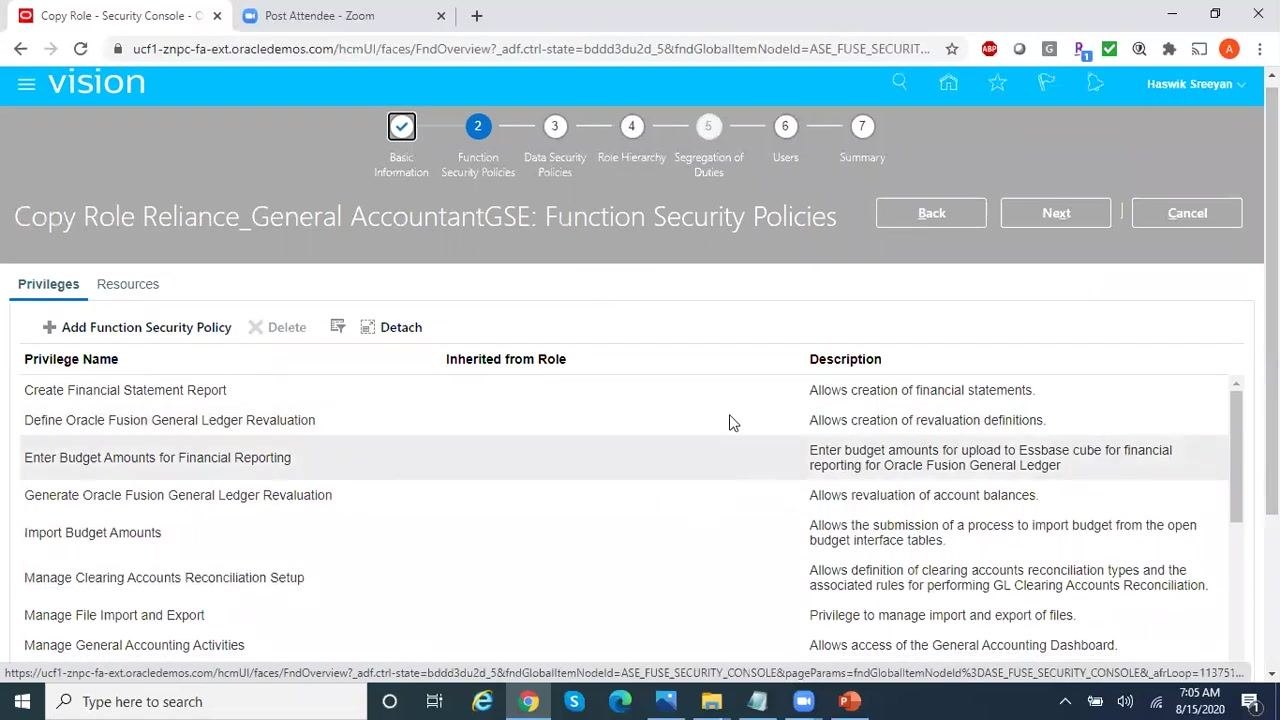This screenshot has width=1280, height=720.
Task: Open Skype from the Windows taskbar
Action: [x=574, y=701]
